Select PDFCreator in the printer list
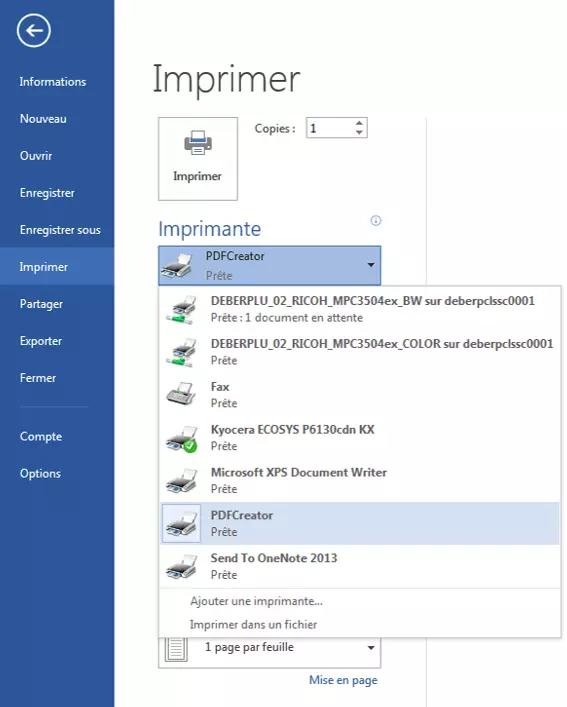The height and width of the screenshot is (707, 567). pos(360,523)
